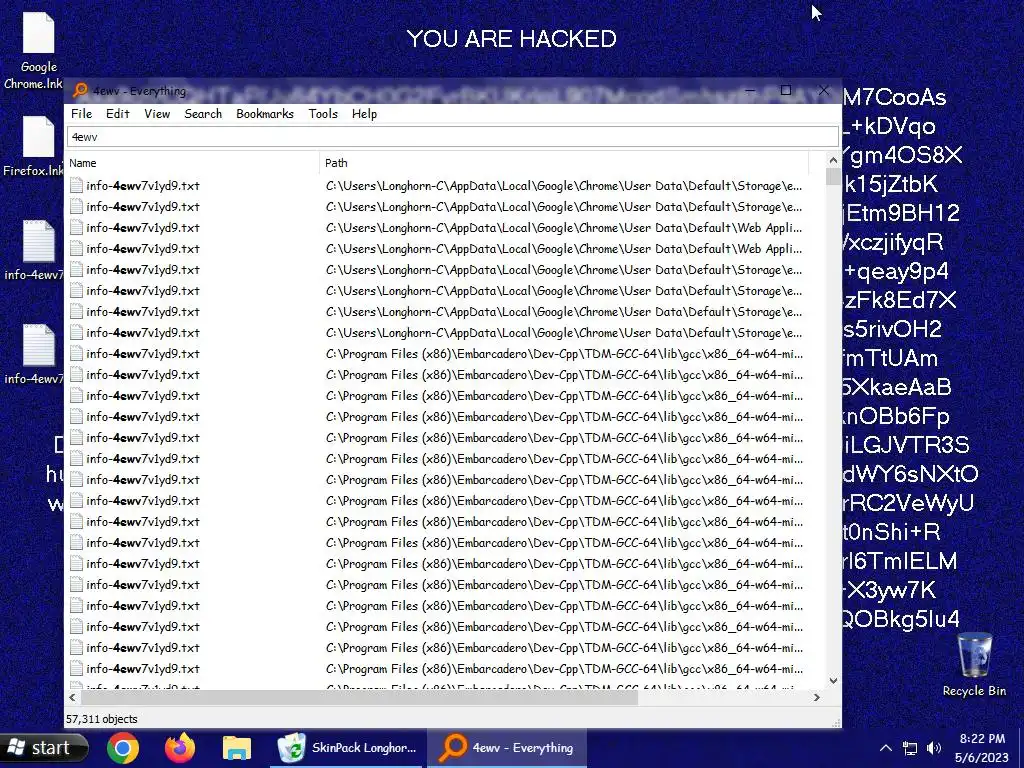
Task: Click the first Embarcadero Dev-Cpp path entry
Action: 564,353
